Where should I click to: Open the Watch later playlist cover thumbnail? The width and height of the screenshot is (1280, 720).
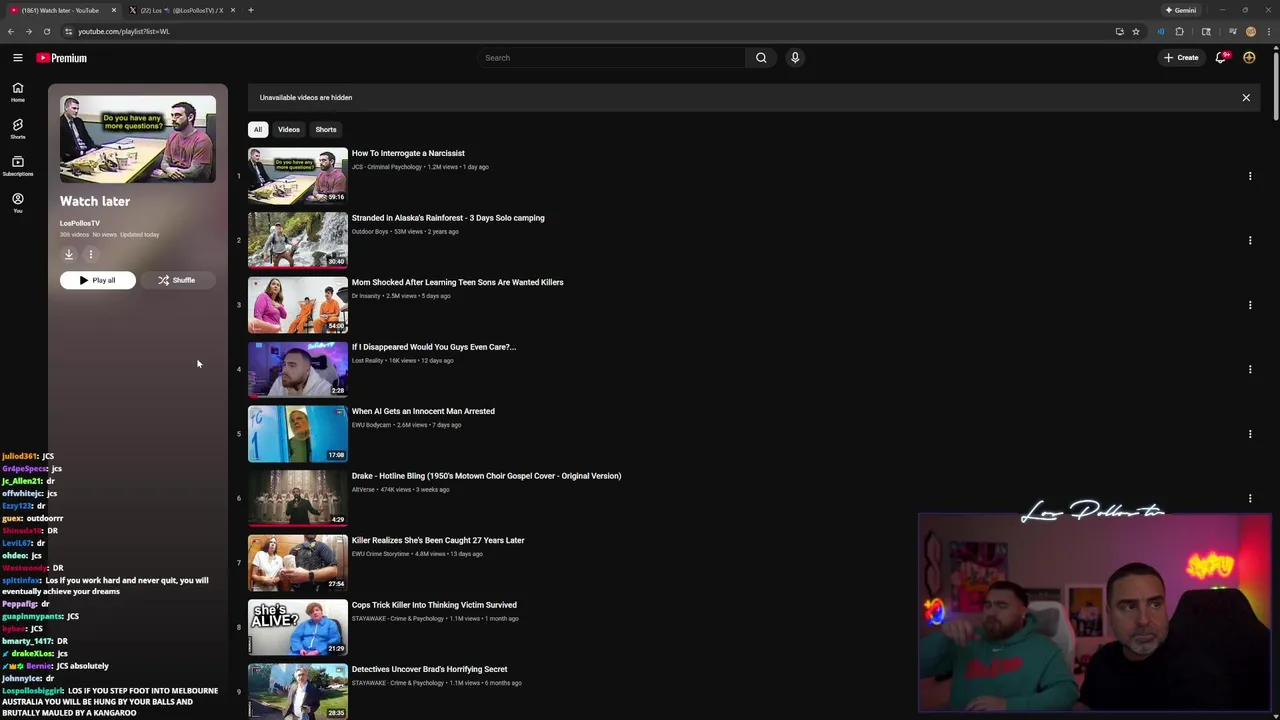click(138, 139)
